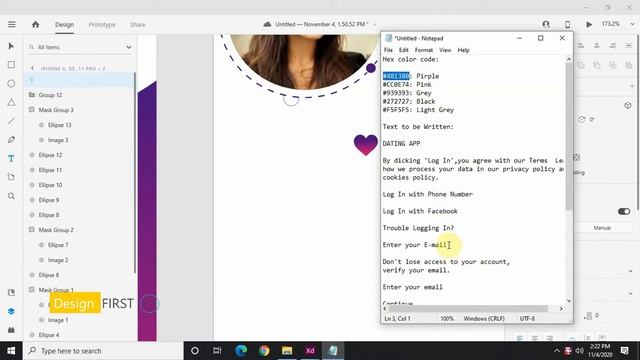Image resolution: width=640 pixels, height=360 pixels.
Task: Click Notepad scroll down arrow
Action: [x=569, y=301]
